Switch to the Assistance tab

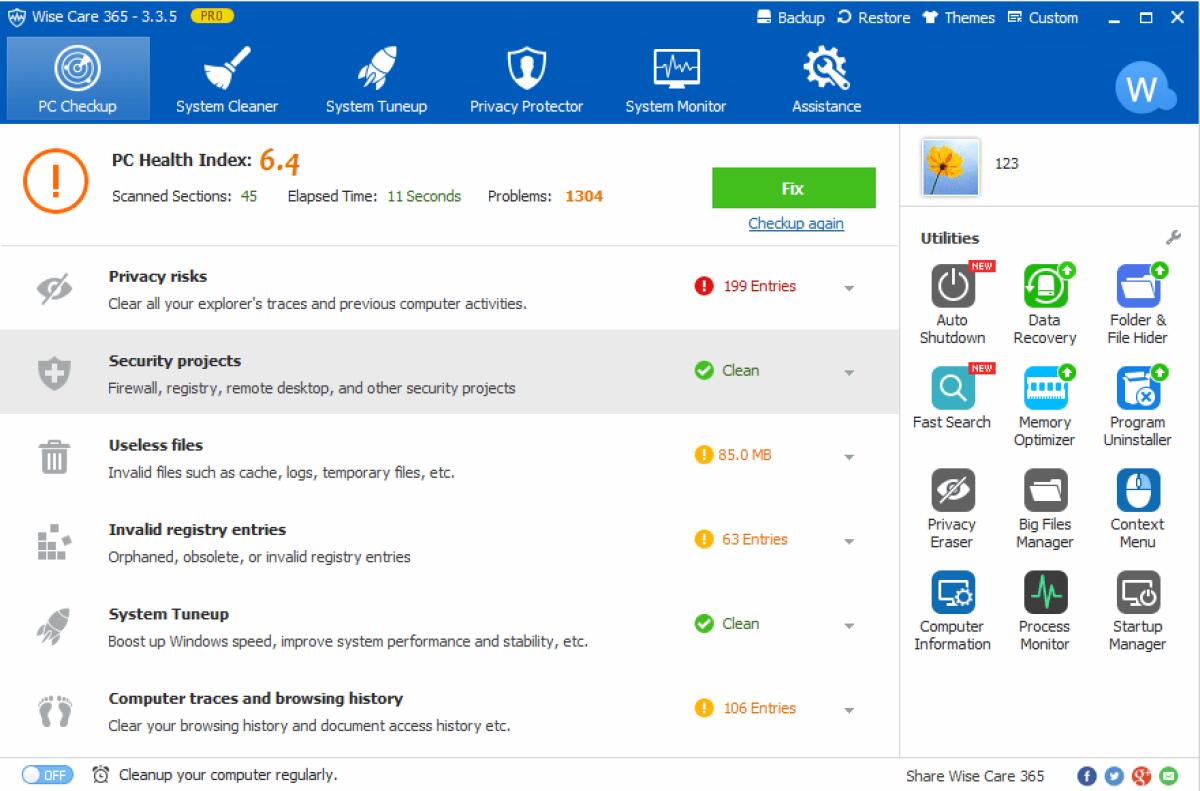[826, 78]
